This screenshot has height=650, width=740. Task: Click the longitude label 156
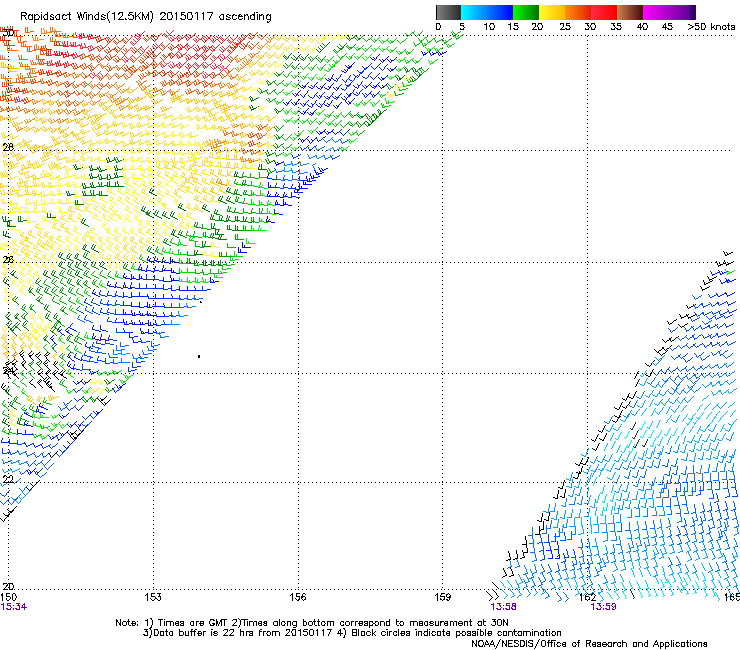[x=298, y=597]
